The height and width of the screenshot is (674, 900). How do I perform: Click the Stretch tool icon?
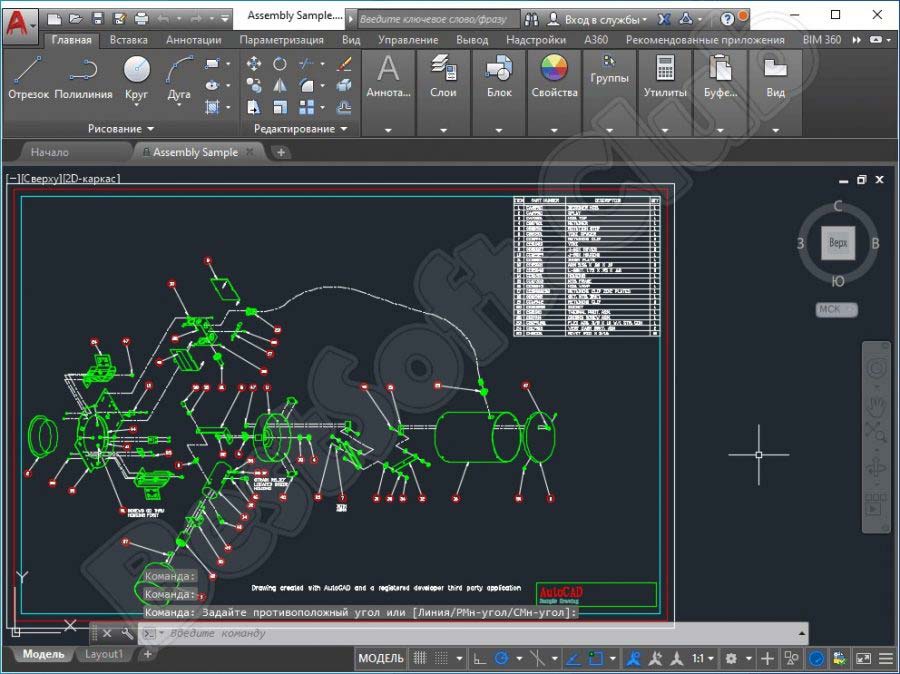[x=254, y=107]
